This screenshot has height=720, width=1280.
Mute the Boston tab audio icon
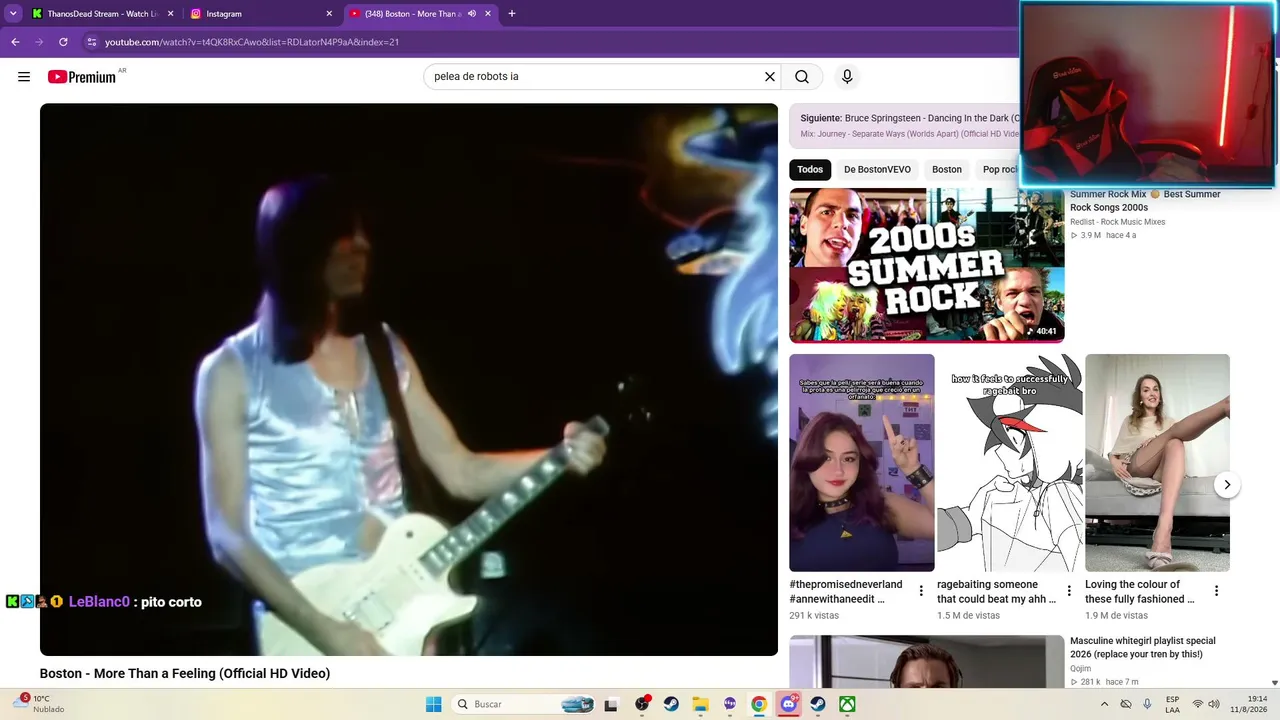click(x=471, y=14)
